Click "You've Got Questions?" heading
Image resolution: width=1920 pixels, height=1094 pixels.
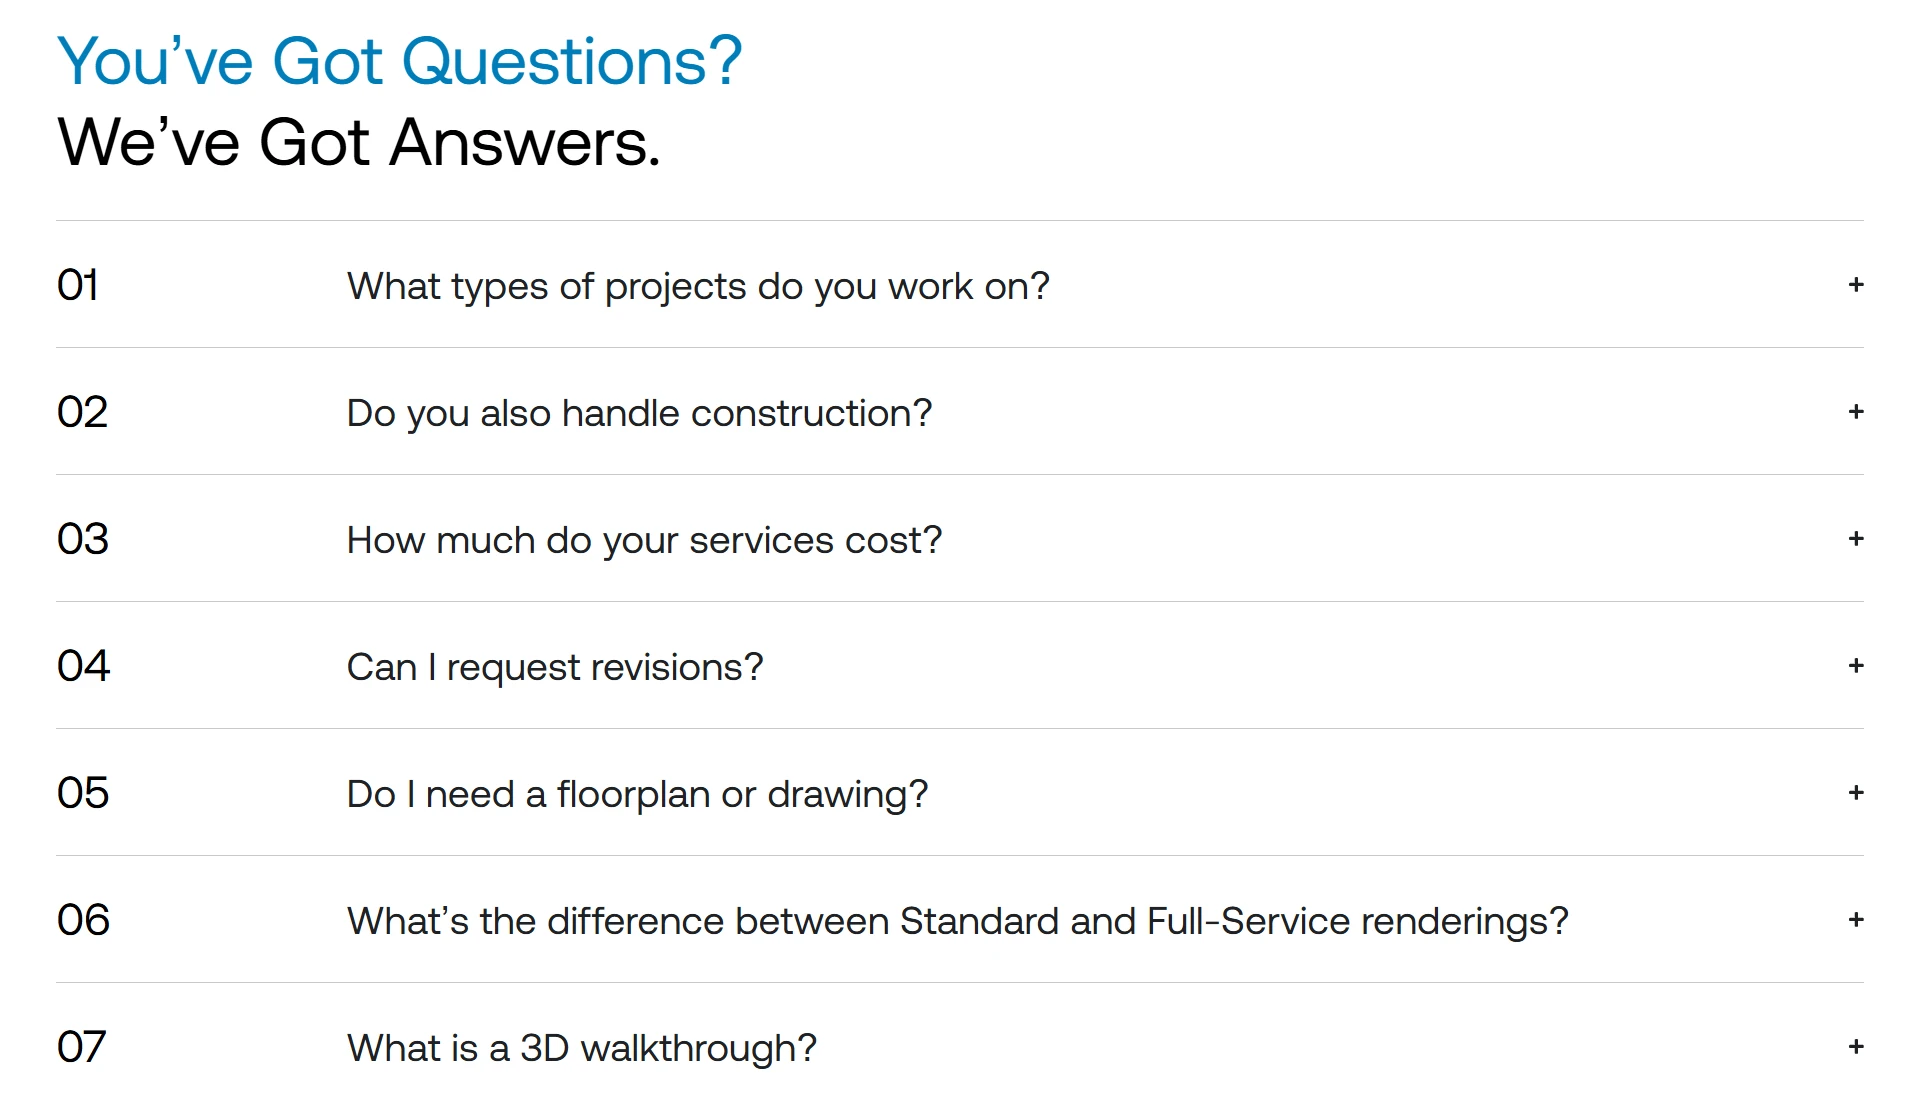pos(399,62)
